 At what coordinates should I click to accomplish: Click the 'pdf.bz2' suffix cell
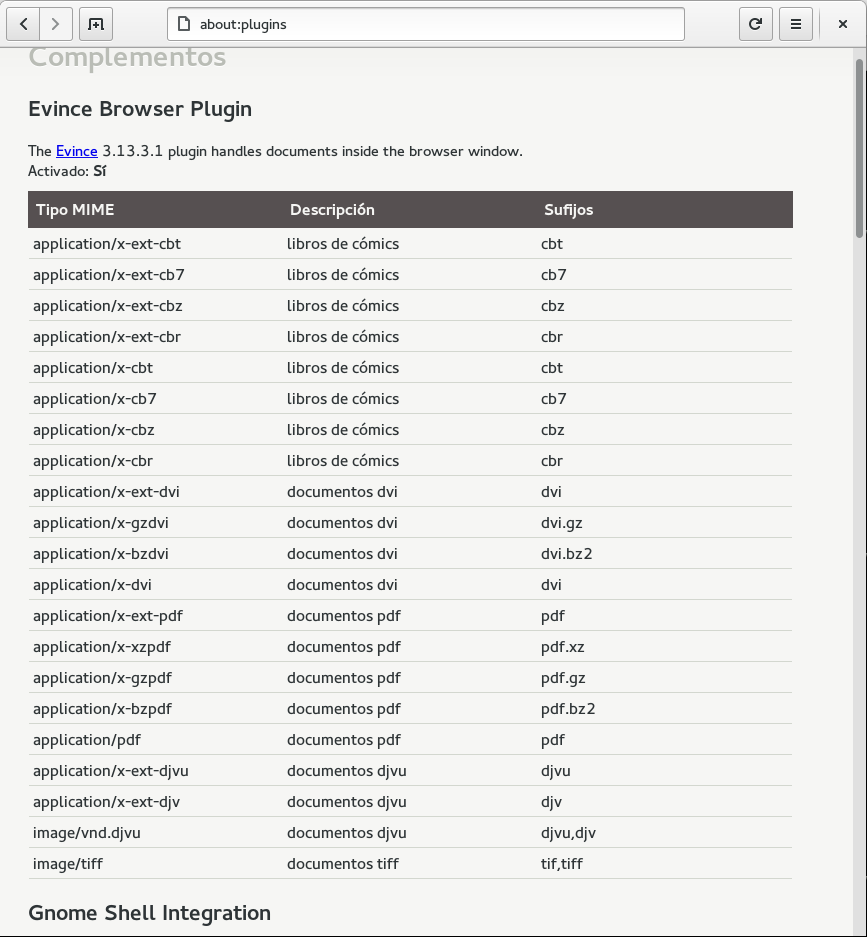(568, 710)
